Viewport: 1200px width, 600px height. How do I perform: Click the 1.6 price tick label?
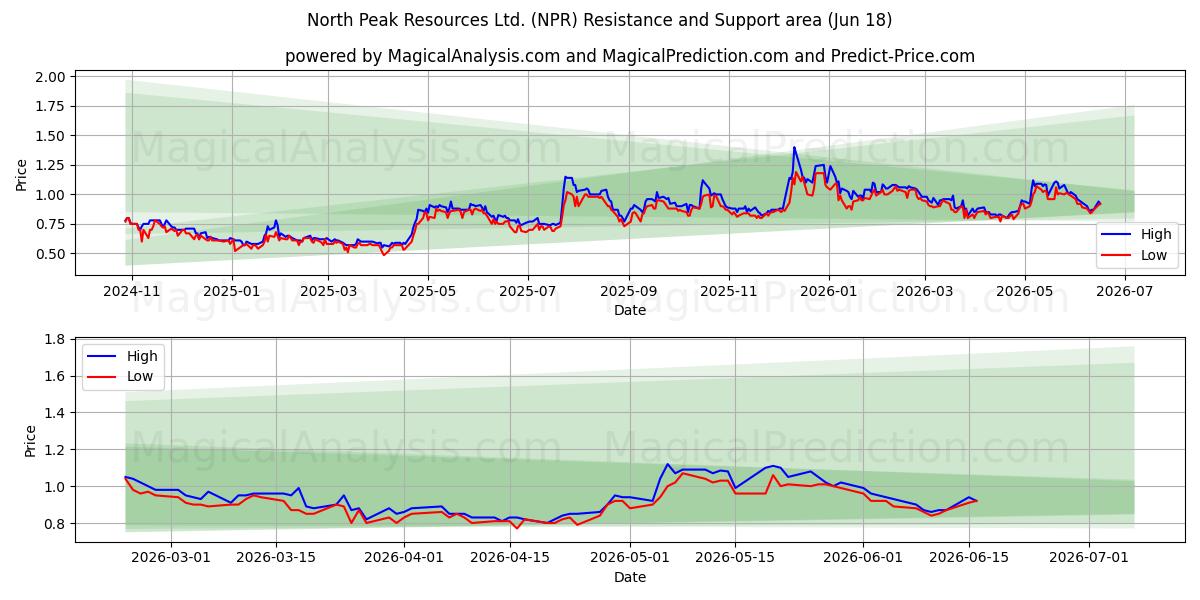coord(56,377)
